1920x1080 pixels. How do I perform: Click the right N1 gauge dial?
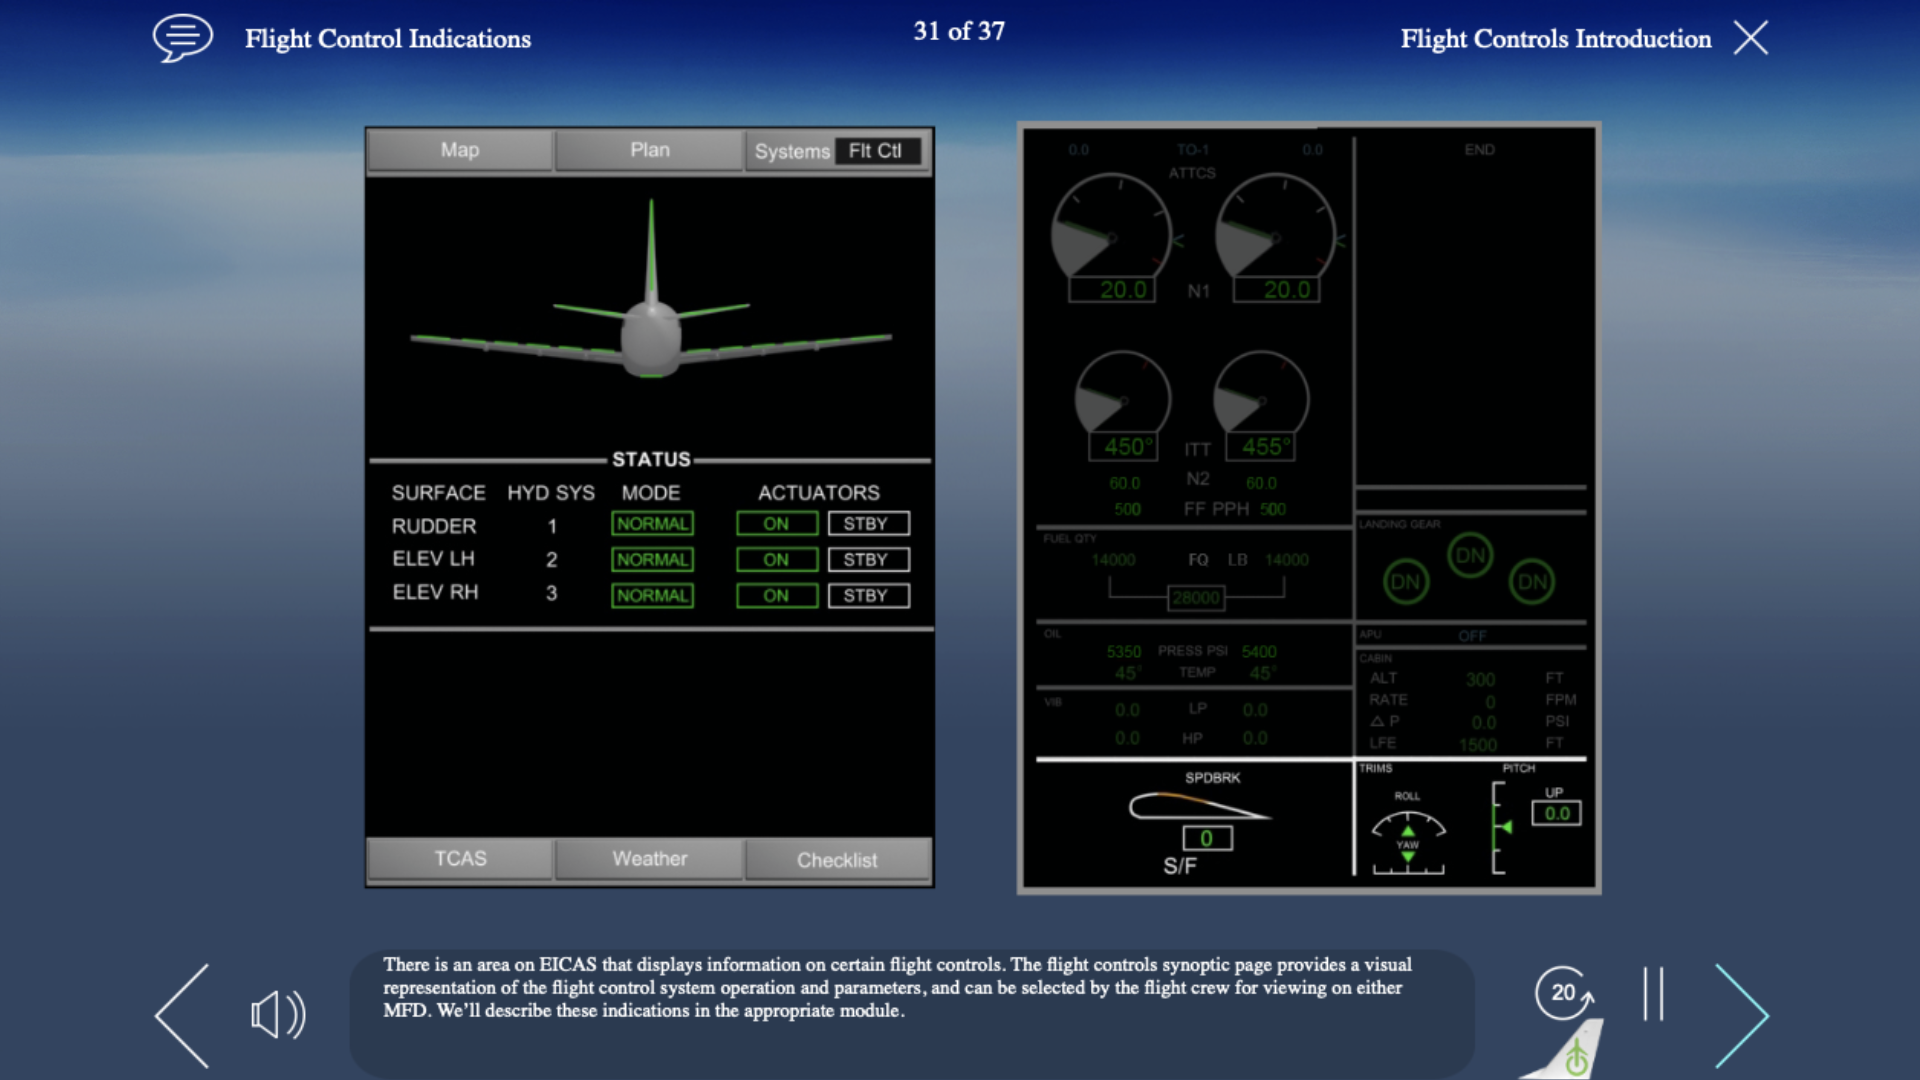pos(1275,227)
